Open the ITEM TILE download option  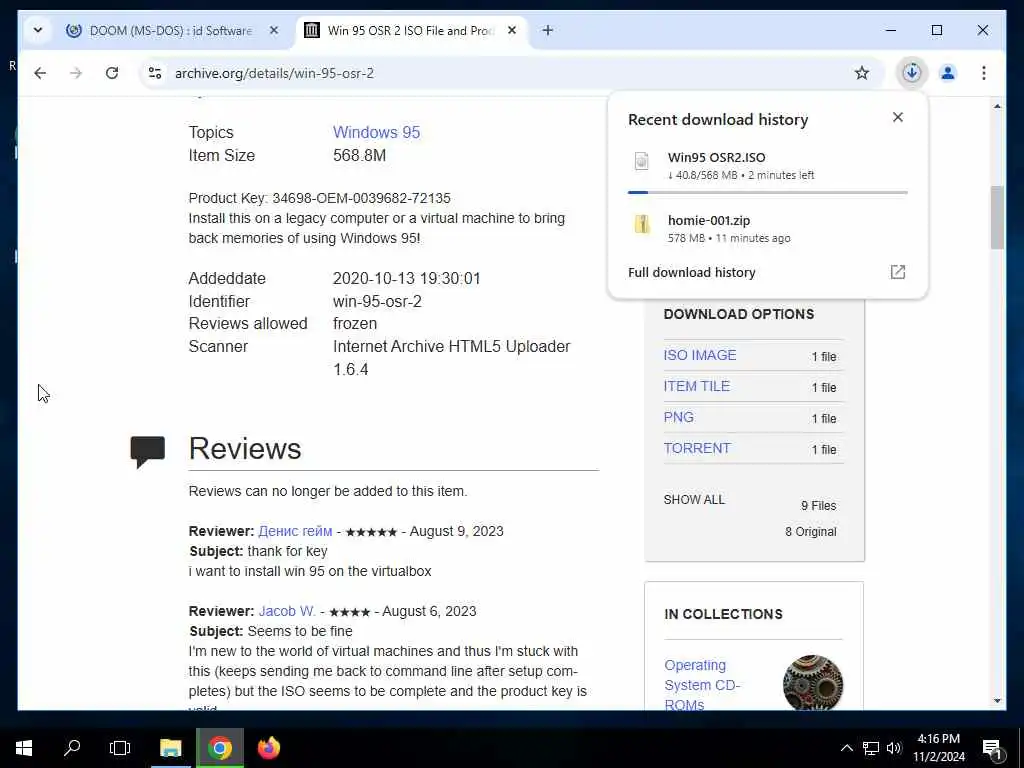[x=697, y=386]
